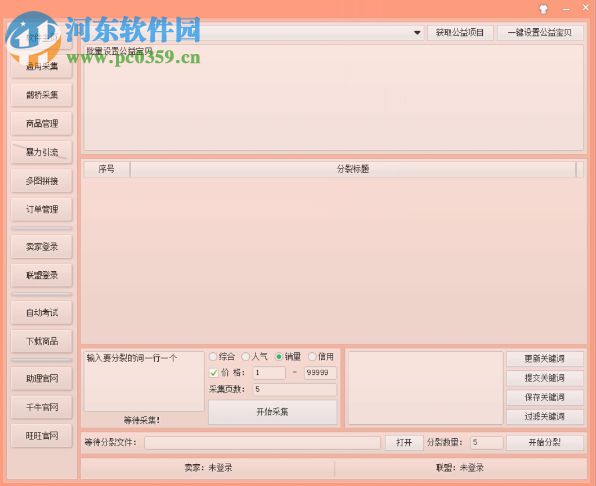The width and height of the screenshot is (596, 486).
Task: Select the 人气 sort radio button
Action: (255, 356)
